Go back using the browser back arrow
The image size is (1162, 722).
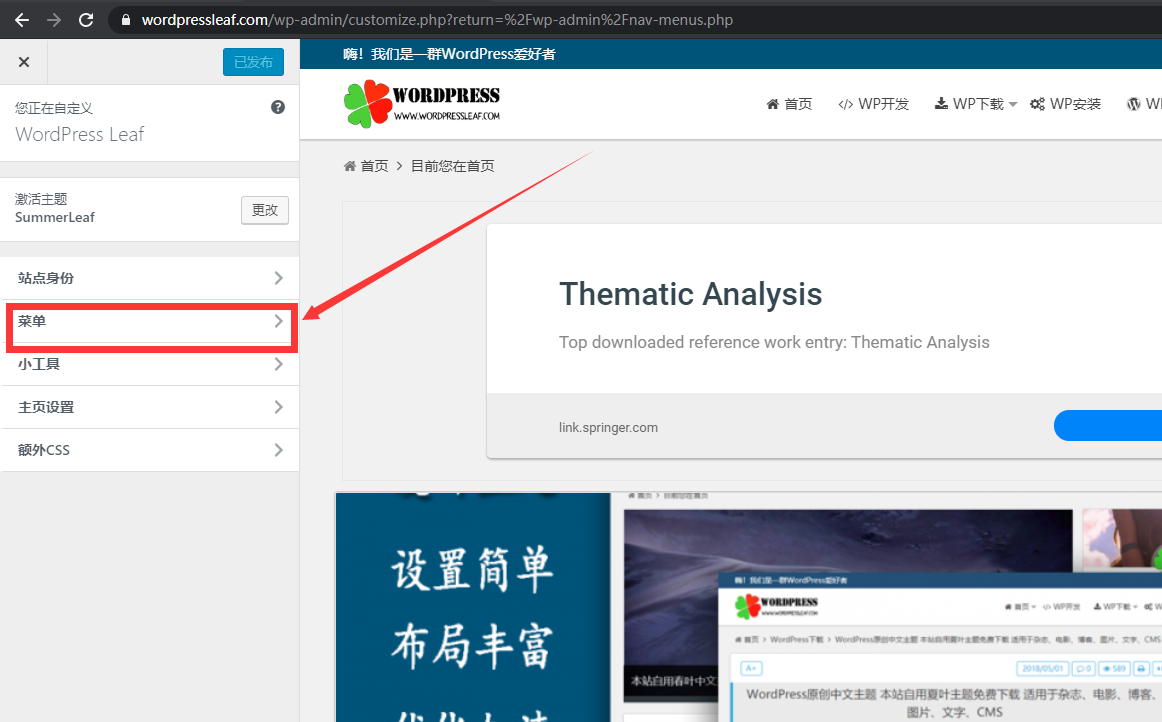[x=22, y=20]
